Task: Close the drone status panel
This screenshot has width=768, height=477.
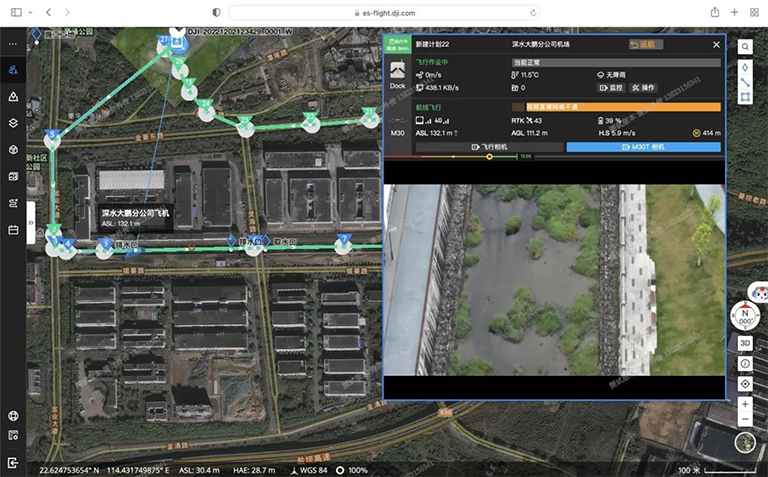Action: point(716,45)
